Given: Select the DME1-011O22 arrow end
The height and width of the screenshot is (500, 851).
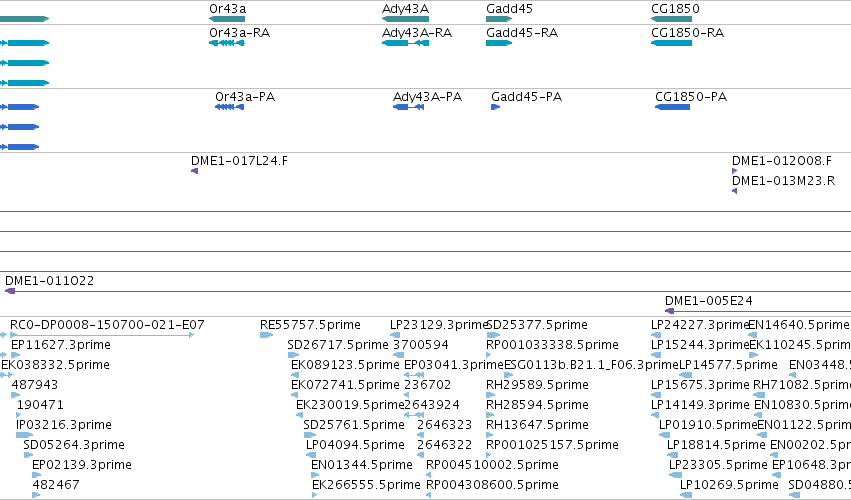Looking at the screenshot, I should [10, 291].
